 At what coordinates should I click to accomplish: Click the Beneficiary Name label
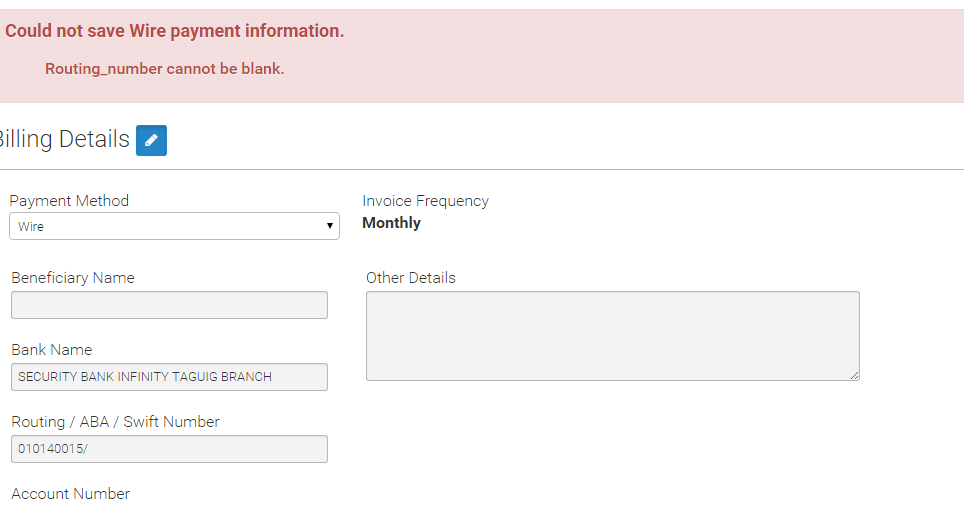point(73,278)
